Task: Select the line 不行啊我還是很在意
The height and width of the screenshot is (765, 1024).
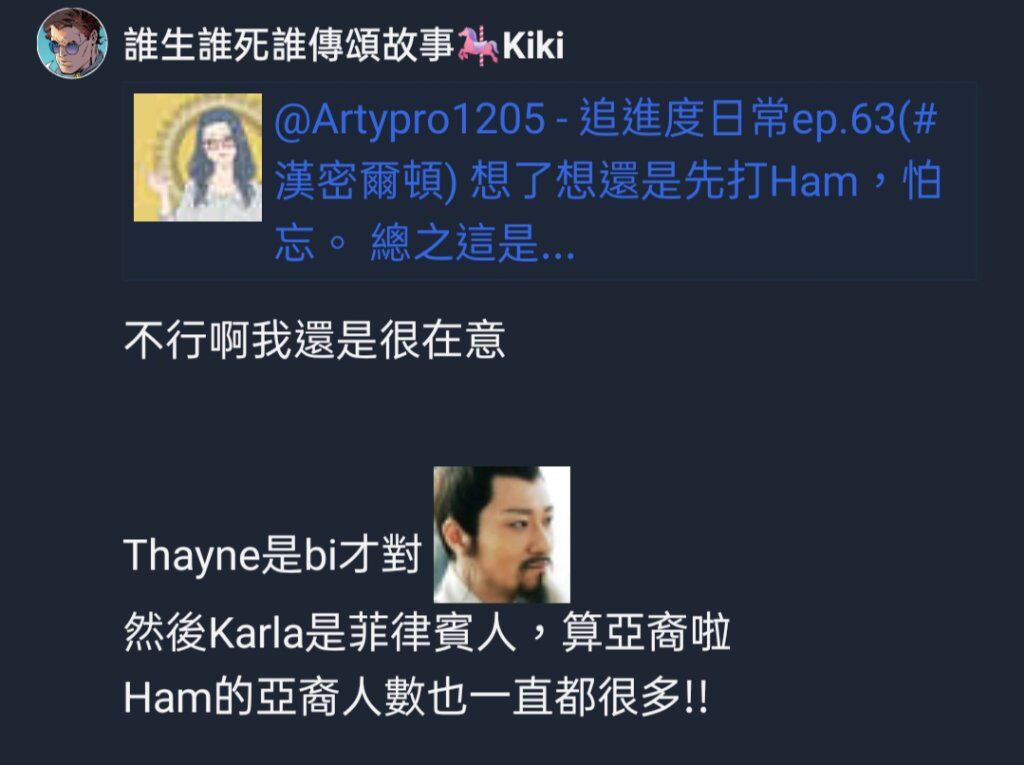Action: [x=315, y=340]
